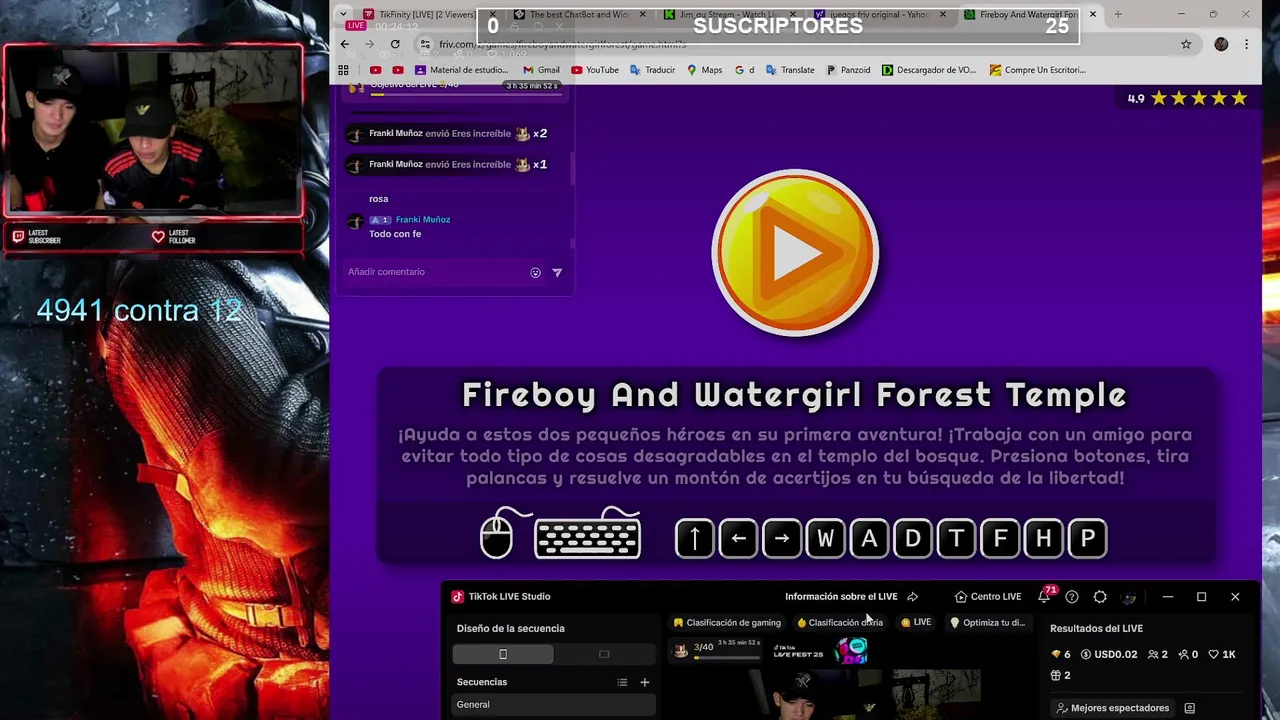
Task: Click the 4.9 star rating
Action: [x=1187, y=98]
